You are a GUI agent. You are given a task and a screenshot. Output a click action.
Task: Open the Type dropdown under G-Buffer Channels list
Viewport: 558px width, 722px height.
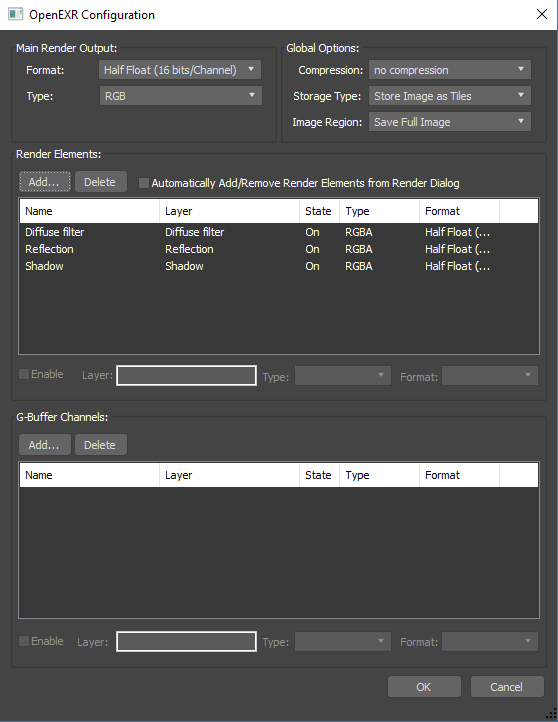343,641
